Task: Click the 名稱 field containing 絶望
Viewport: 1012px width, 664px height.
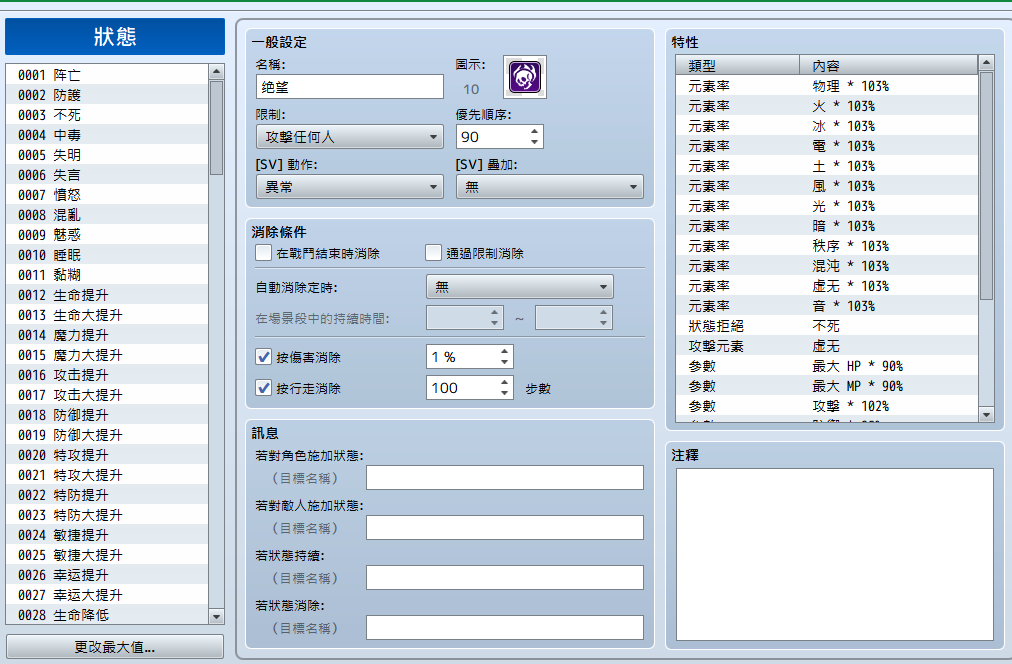Action: coord(350,86)
